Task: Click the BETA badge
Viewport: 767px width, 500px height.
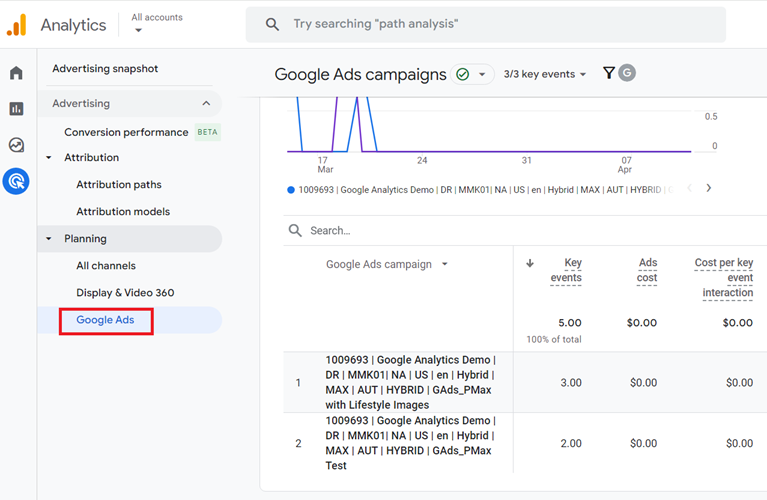Action: point(207,132)
